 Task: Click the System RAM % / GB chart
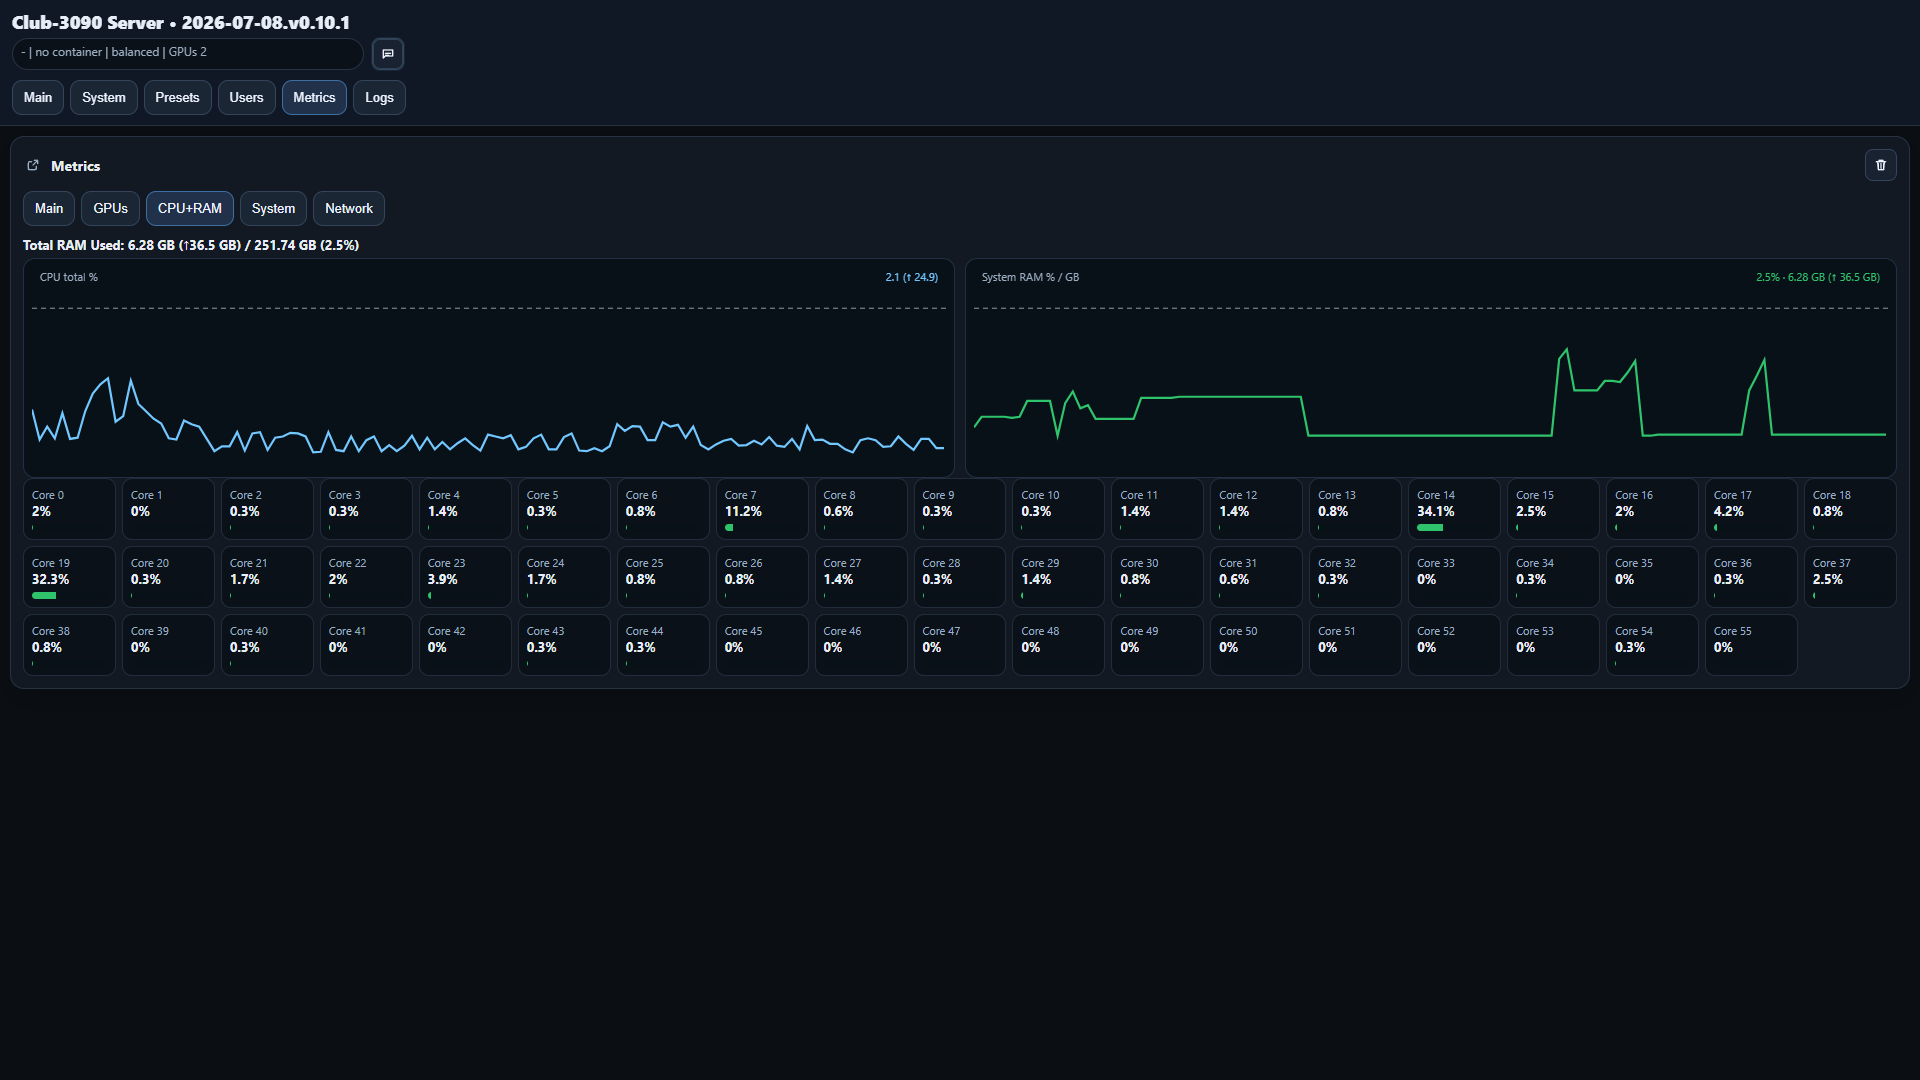1431,368
